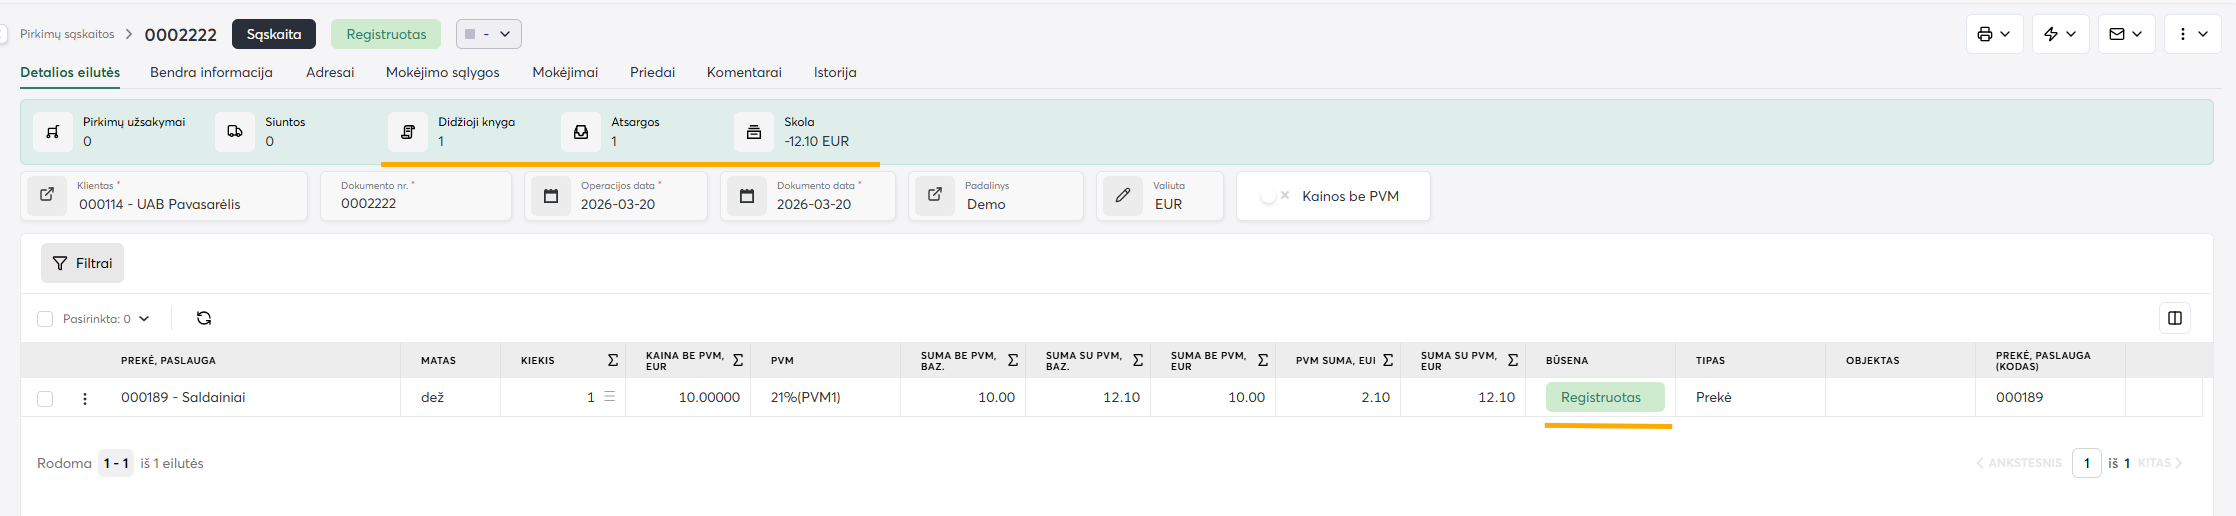Refresh the detail lines table
The height and width of the screenshot is (516, 2236).
tap(204, 318)
